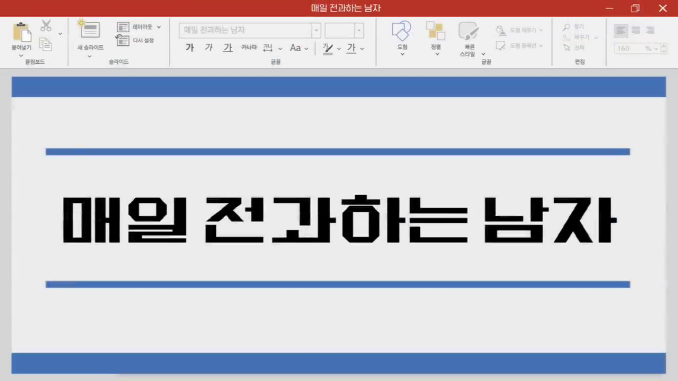This screenshot has height=381, width=678.
Task: Select the slide title text 매일 전과하는 남자
Action: pos(339,219)
